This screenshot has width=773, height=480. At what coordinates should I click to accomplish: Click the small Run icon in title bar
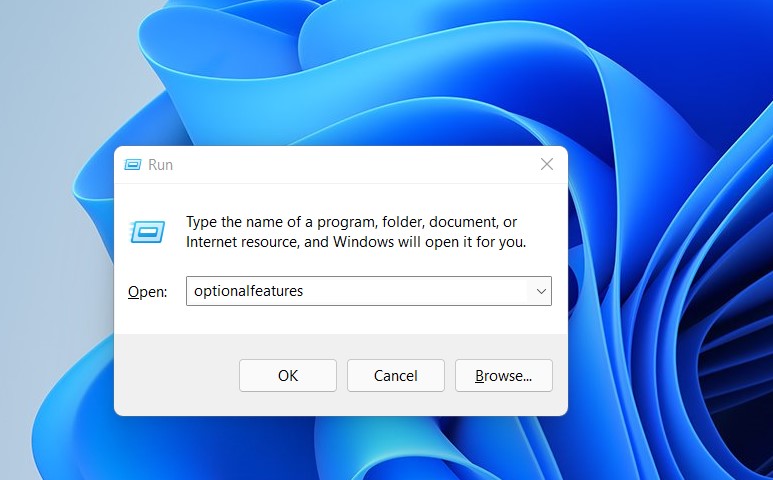point(133,165)
